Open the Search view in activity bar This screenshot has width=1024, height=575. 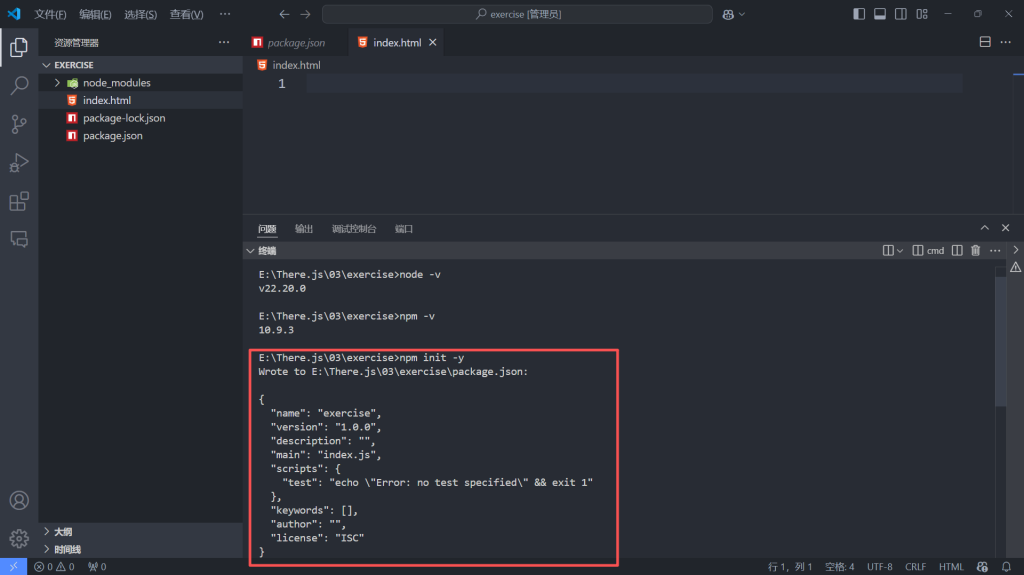[x=19, y=85]
